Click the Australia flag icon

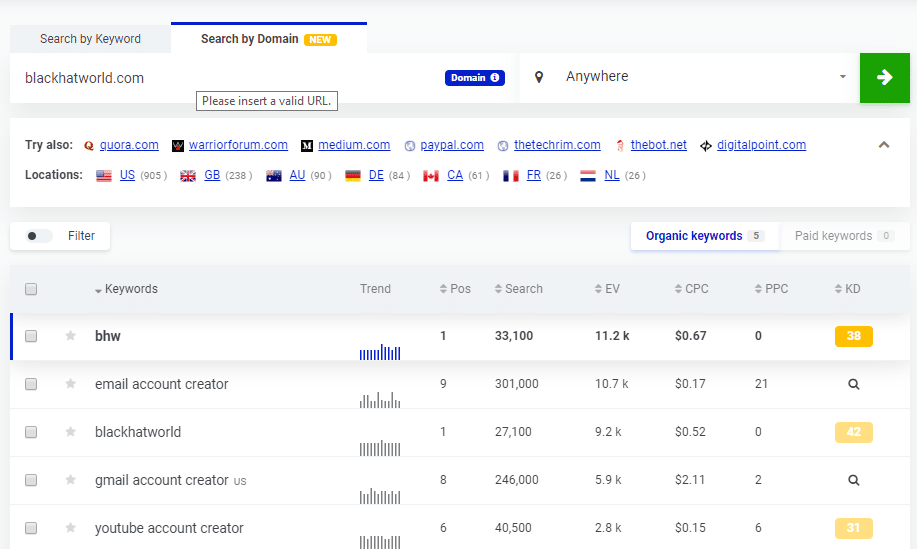point(274,175)
